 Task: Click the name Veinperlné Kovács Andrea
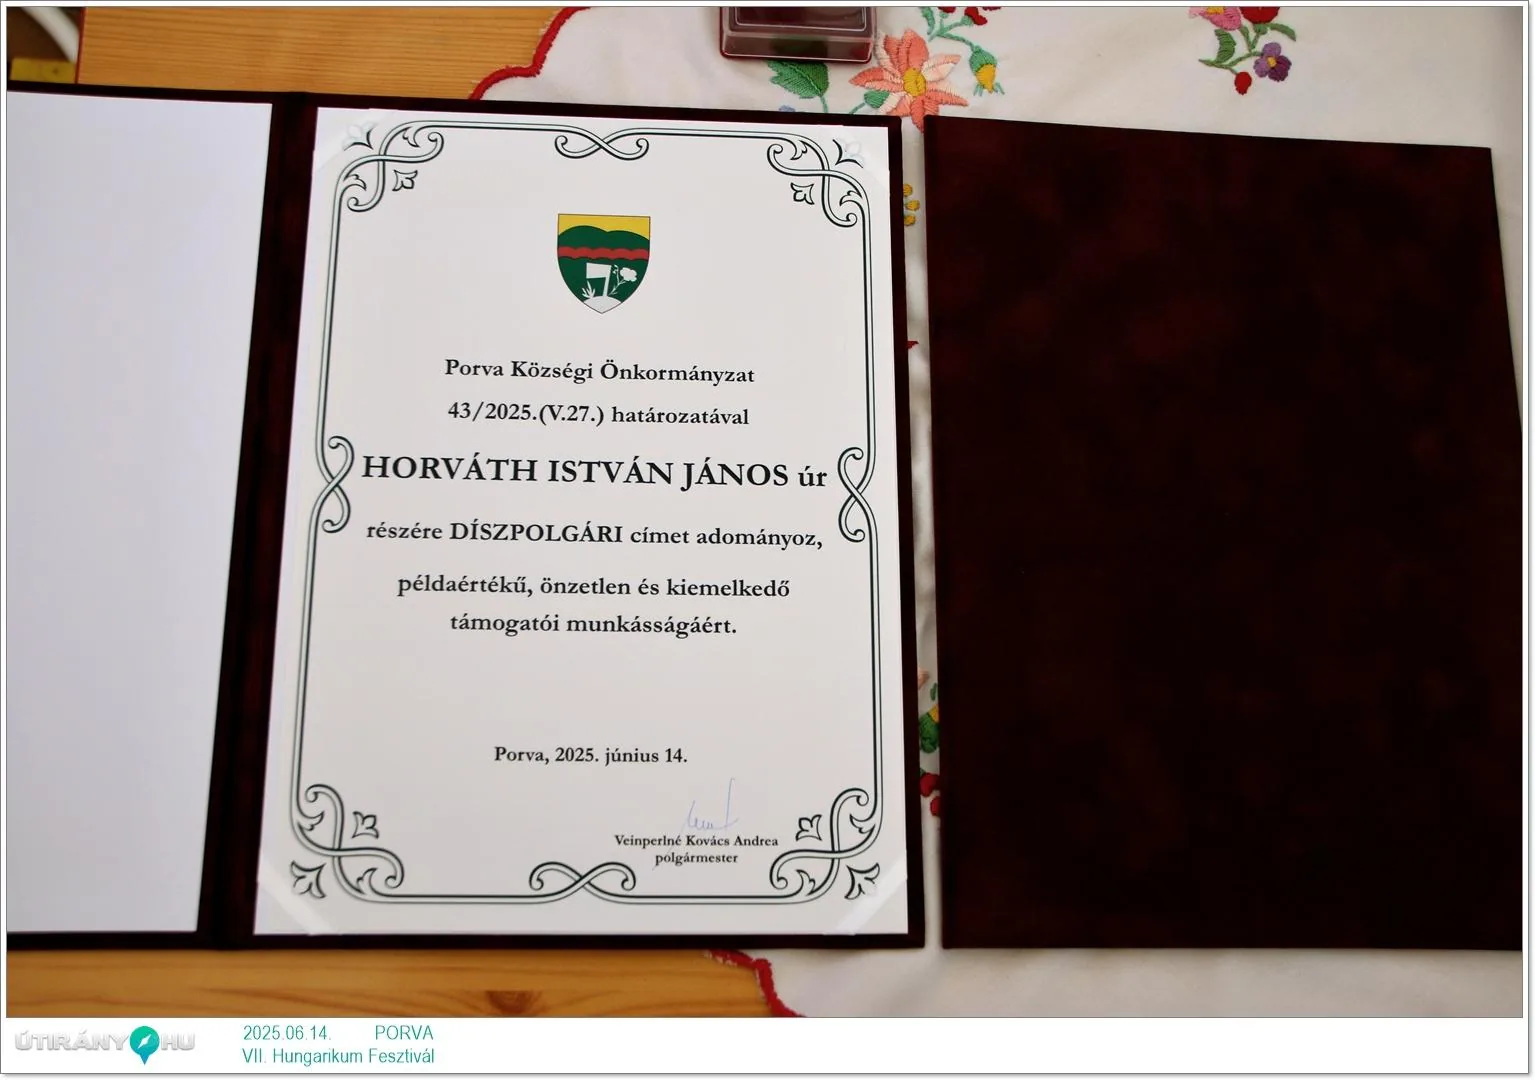(696, 841)
